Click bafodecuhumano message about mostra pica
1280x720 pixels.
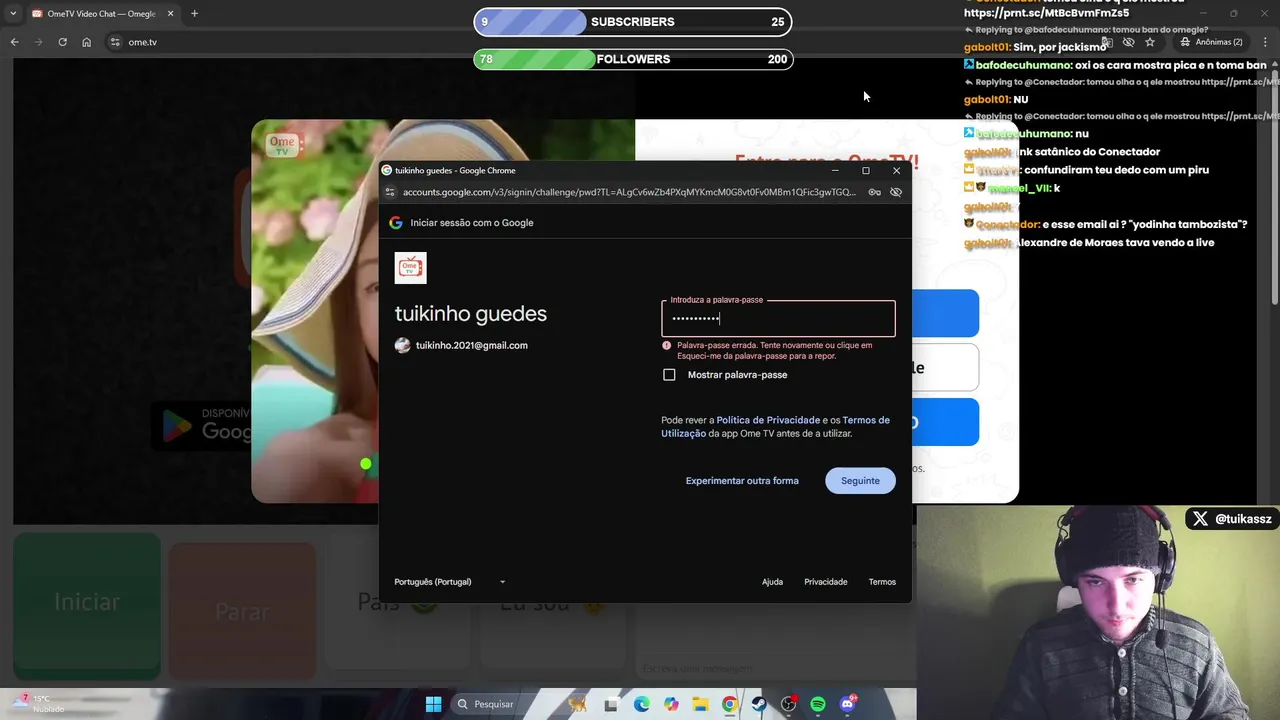[1115, 65]
